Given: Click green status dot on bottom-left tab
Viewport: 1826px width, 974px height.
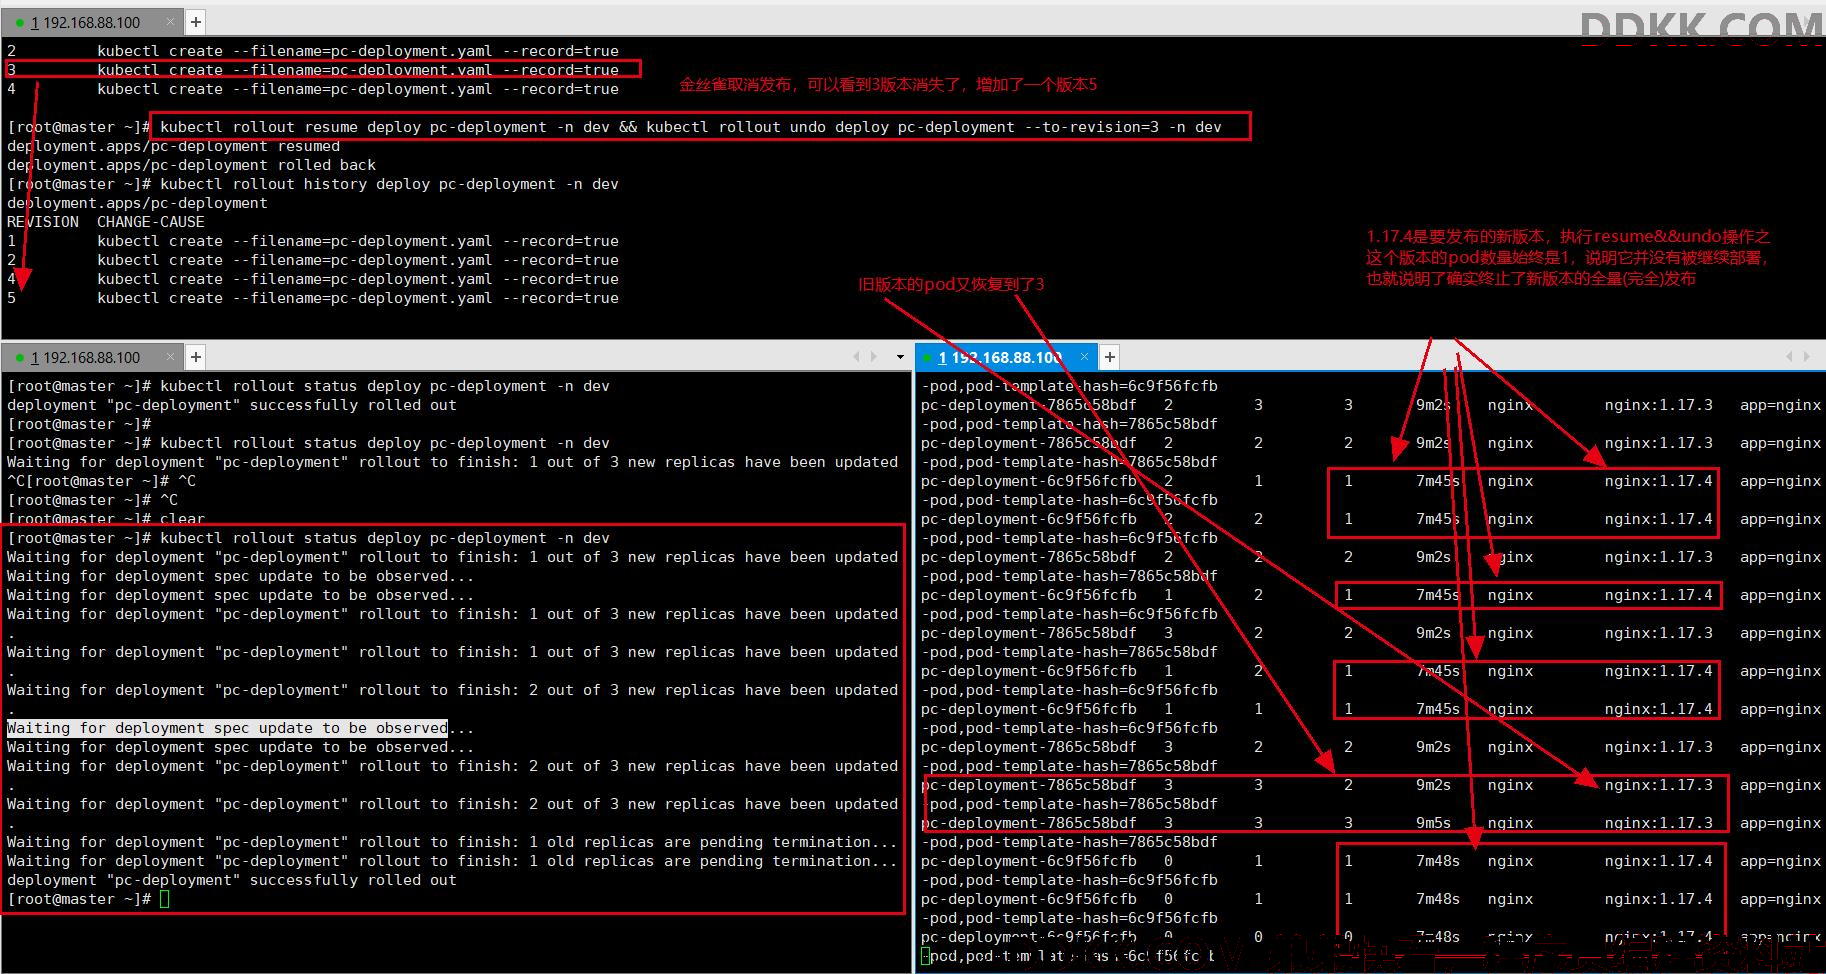Looking at the screenshot, I should [x=19, y=357].
